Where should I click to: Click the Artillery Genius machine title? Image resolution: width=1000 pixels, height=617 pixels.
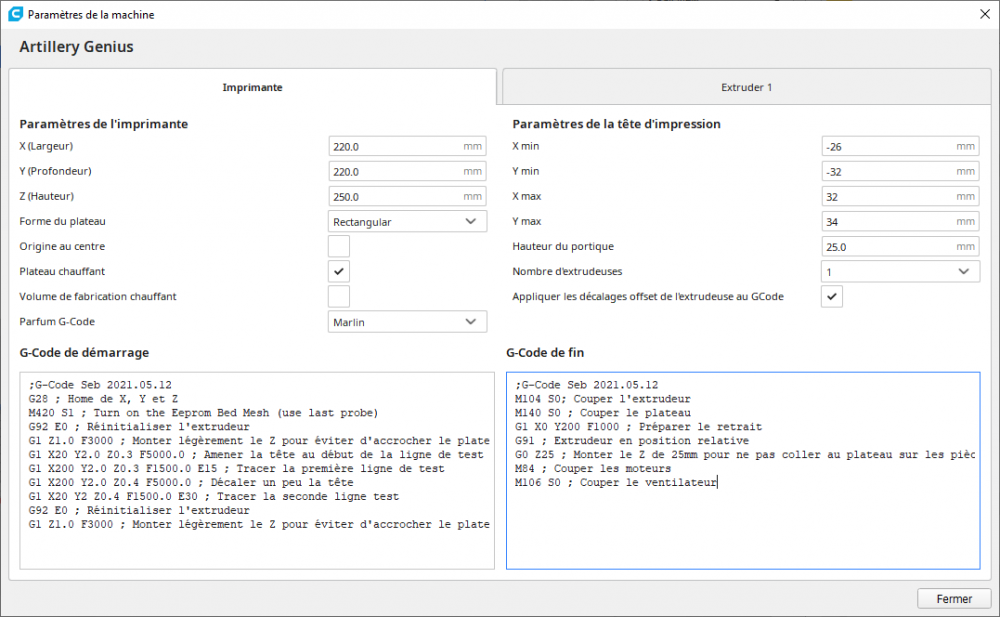click(77, 47)
